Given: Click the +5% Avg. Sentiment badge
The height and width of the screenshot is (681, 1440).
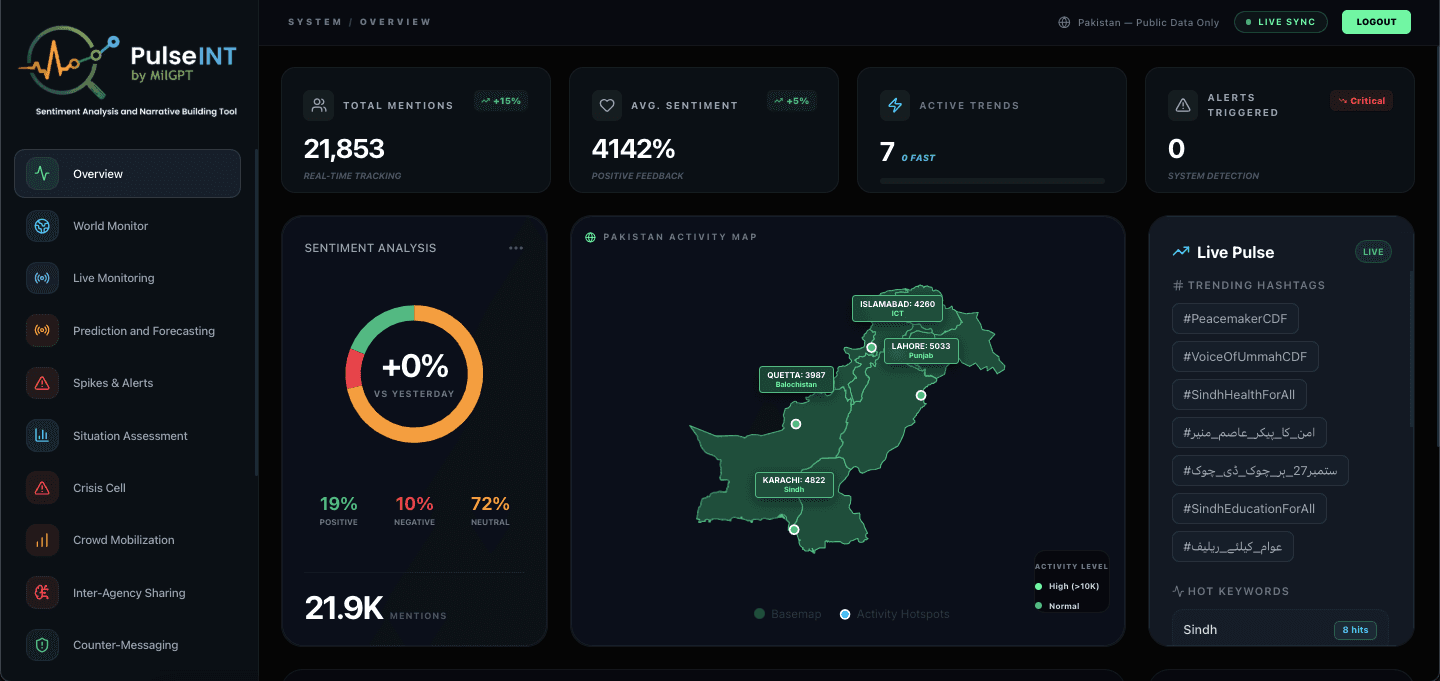Looking at the screenshot, I should [790, 100].
